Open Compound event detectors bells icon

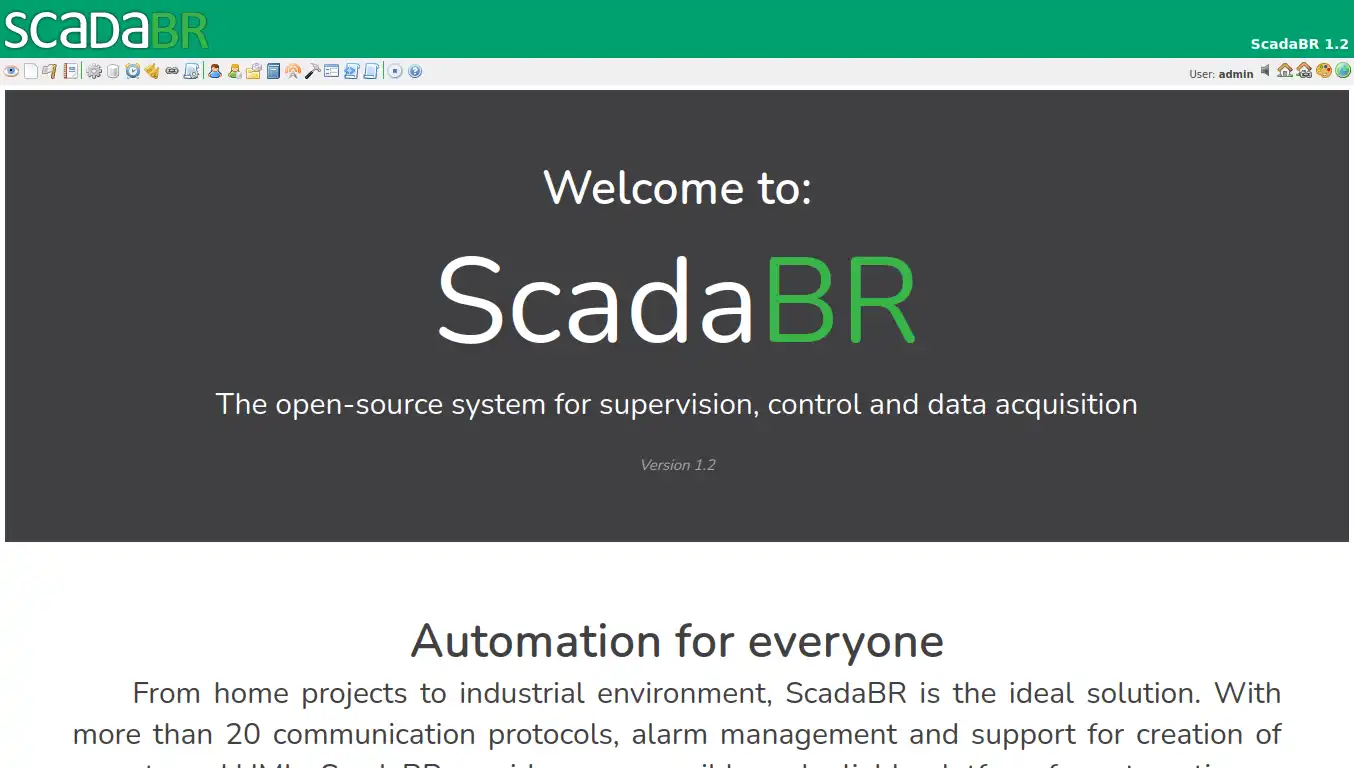pyautogui.click(x=152, y=71)
